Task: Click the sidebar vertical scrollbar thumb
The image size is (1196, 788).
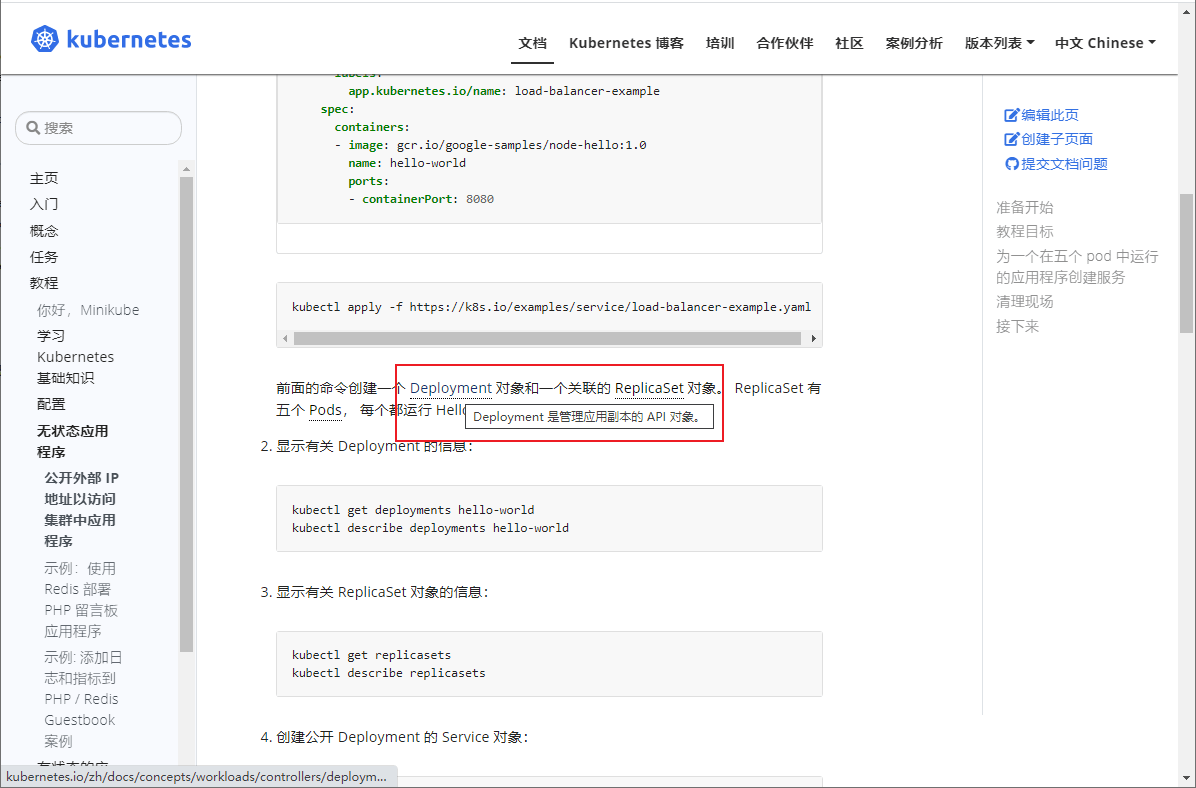Action: tap(186, 414)
